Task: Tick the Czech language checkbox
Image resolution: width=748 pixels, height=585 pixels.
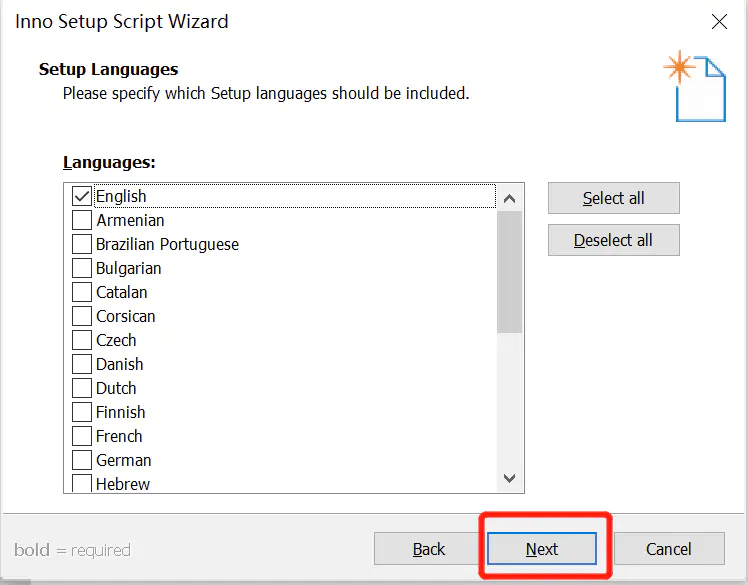Action: pos(82,340)
